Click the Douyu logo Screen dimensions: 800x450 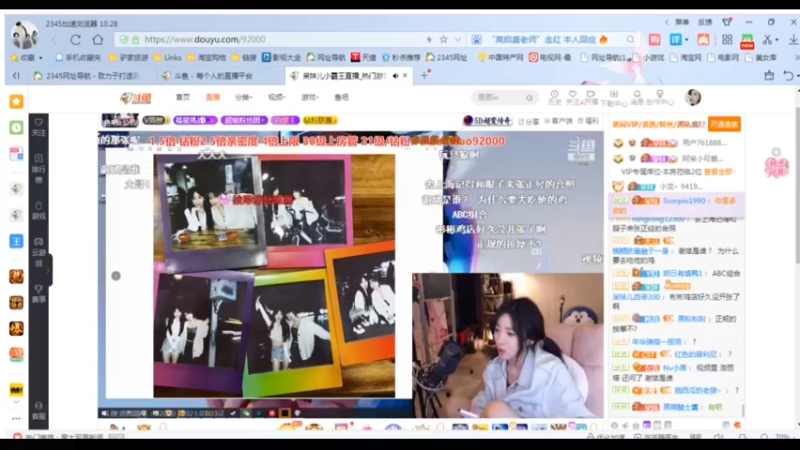[136, 97]
